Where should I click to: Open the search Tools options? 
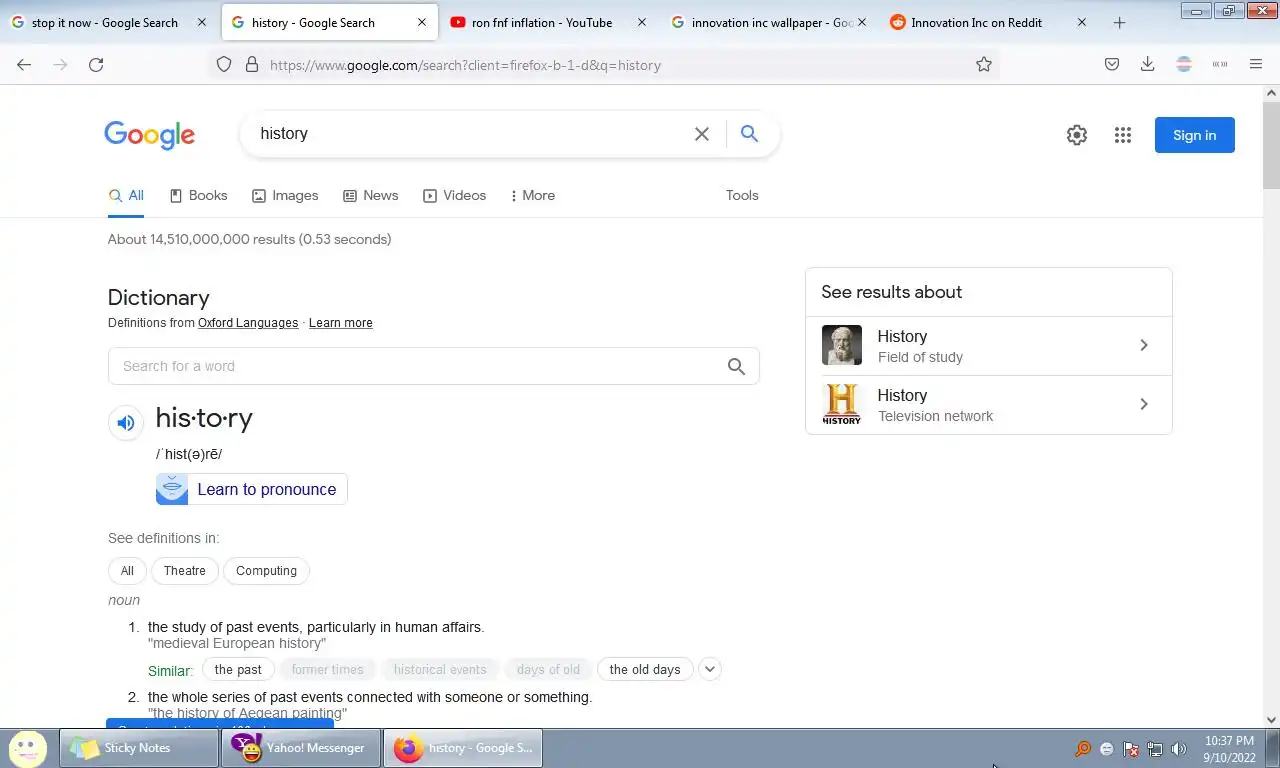tap(742, 195)
